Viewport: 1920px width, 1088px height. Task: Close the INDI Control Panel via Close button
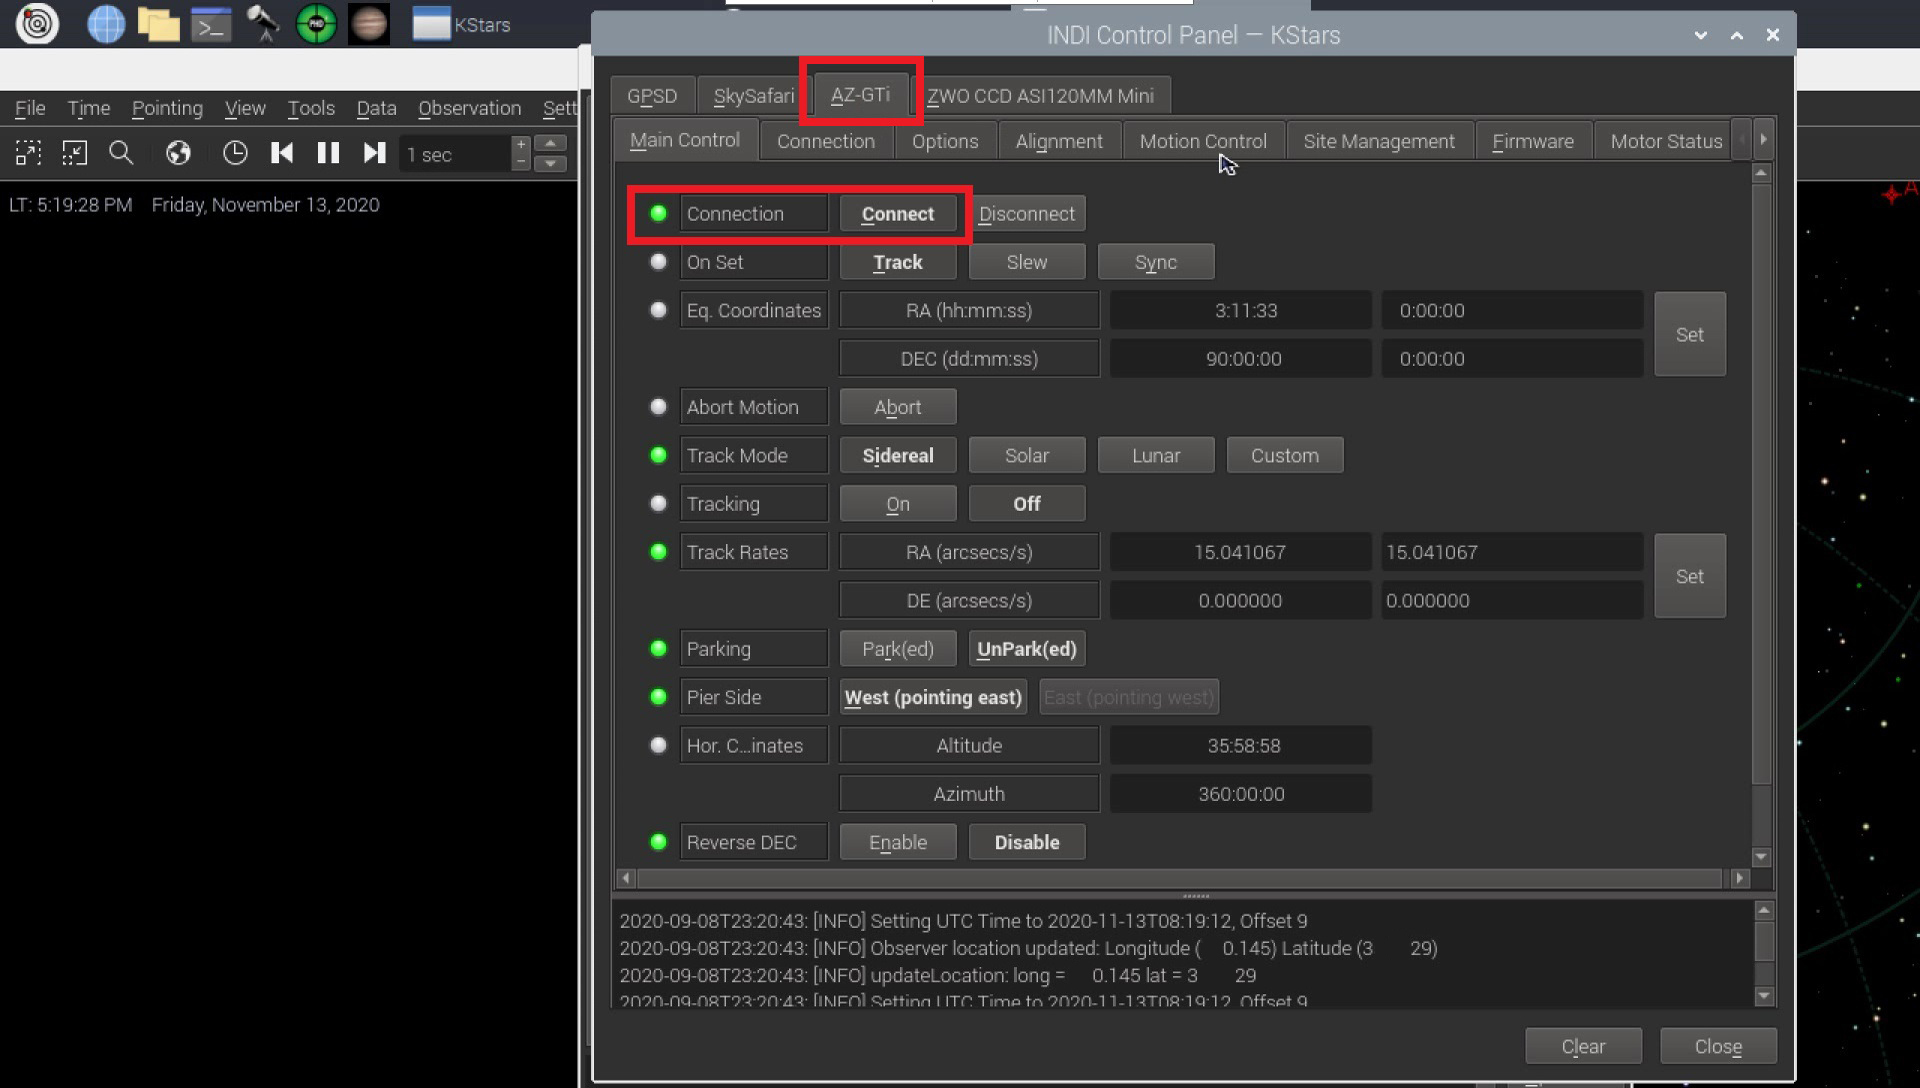(1718, 1046)
